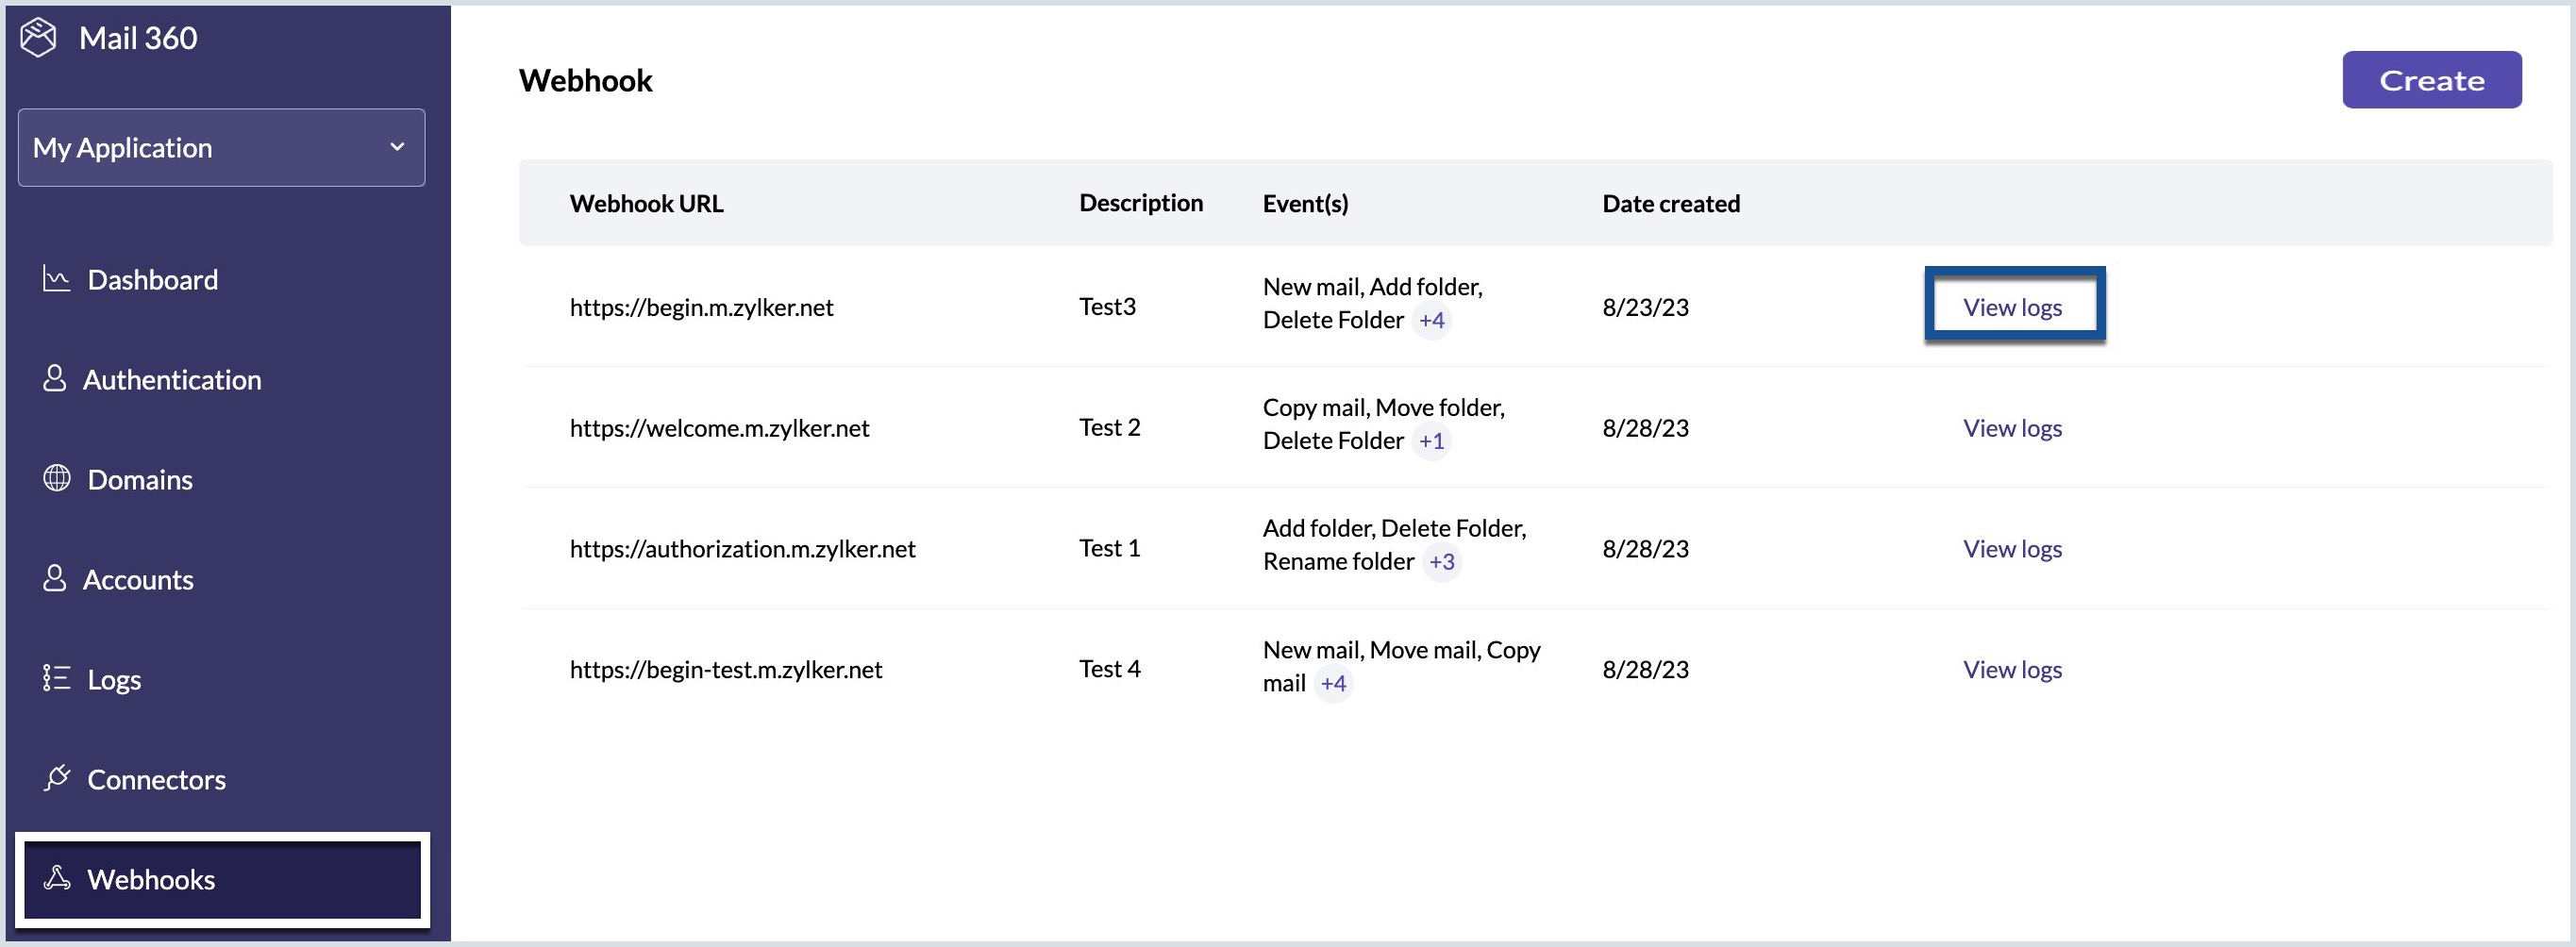Click the https://begin.m.zylker.net URL
Image resolution: width=2576 pixels, height=947 pixels.
pos(701,307)
